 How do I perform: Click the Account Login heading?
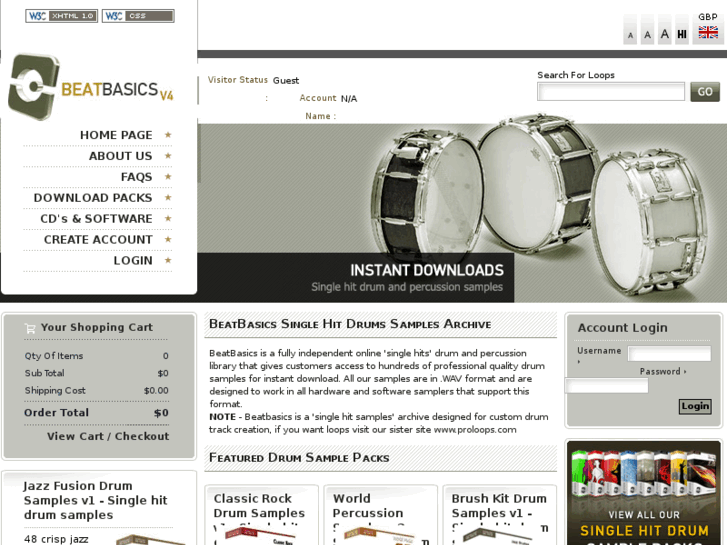tap(622, 327)
